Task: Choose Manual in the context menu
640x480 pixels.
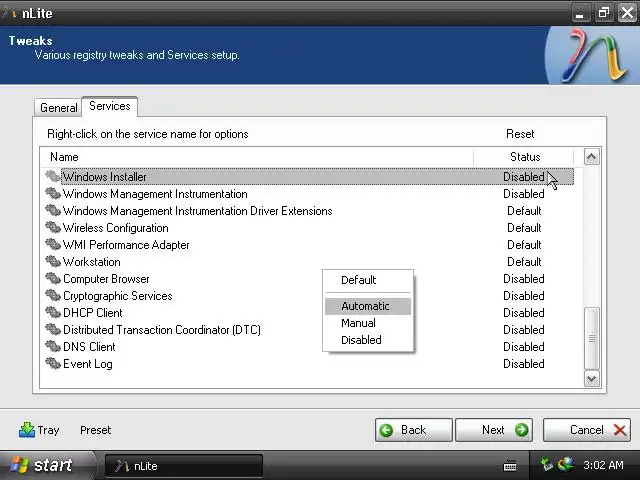Action: [x=368, y=323]
